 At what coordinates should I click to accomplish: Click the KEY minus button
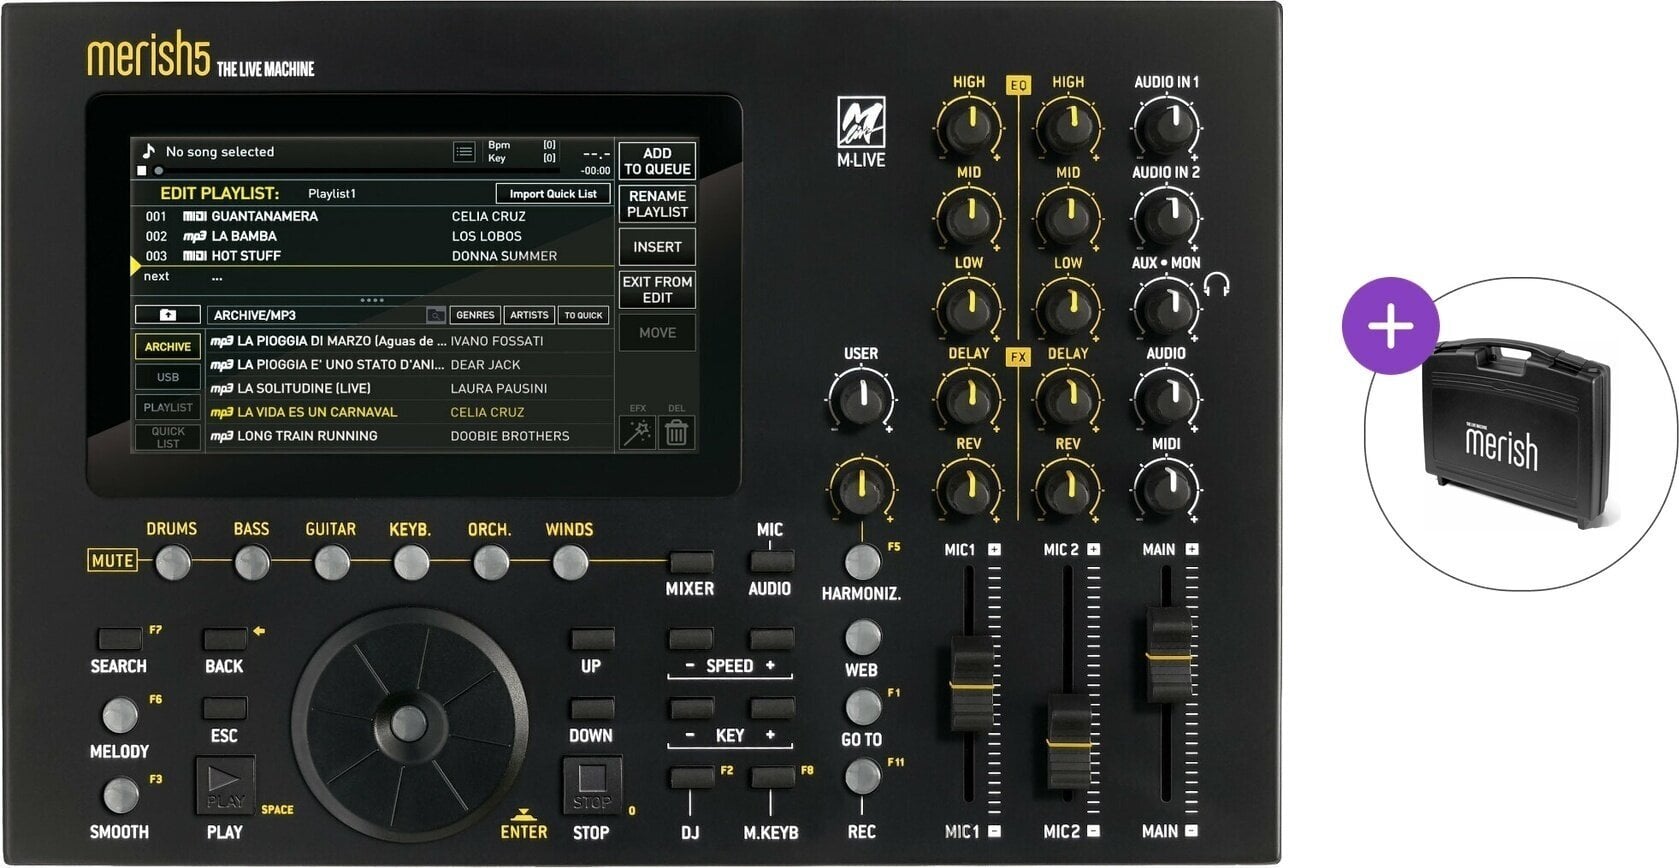point(692,707)
